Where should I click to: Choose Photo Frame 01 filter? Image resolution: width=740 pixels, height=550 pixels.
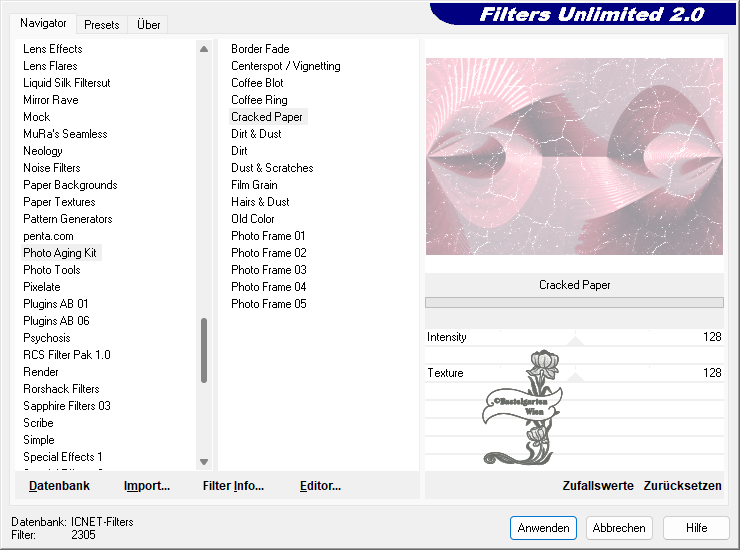[268, 236]
